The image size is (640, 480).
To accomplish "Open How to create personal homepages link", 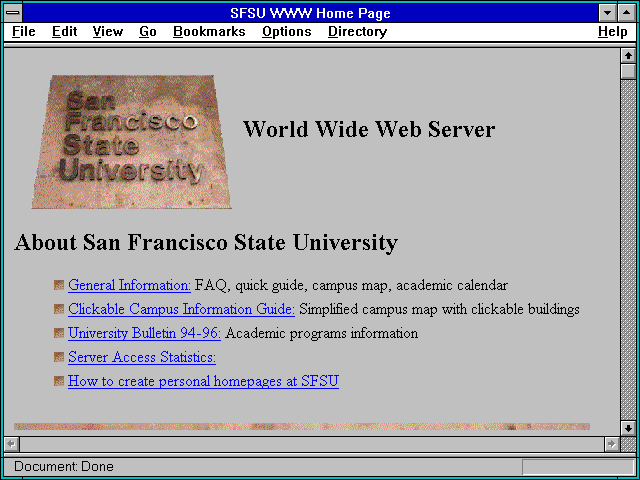I will pos(203,381).
